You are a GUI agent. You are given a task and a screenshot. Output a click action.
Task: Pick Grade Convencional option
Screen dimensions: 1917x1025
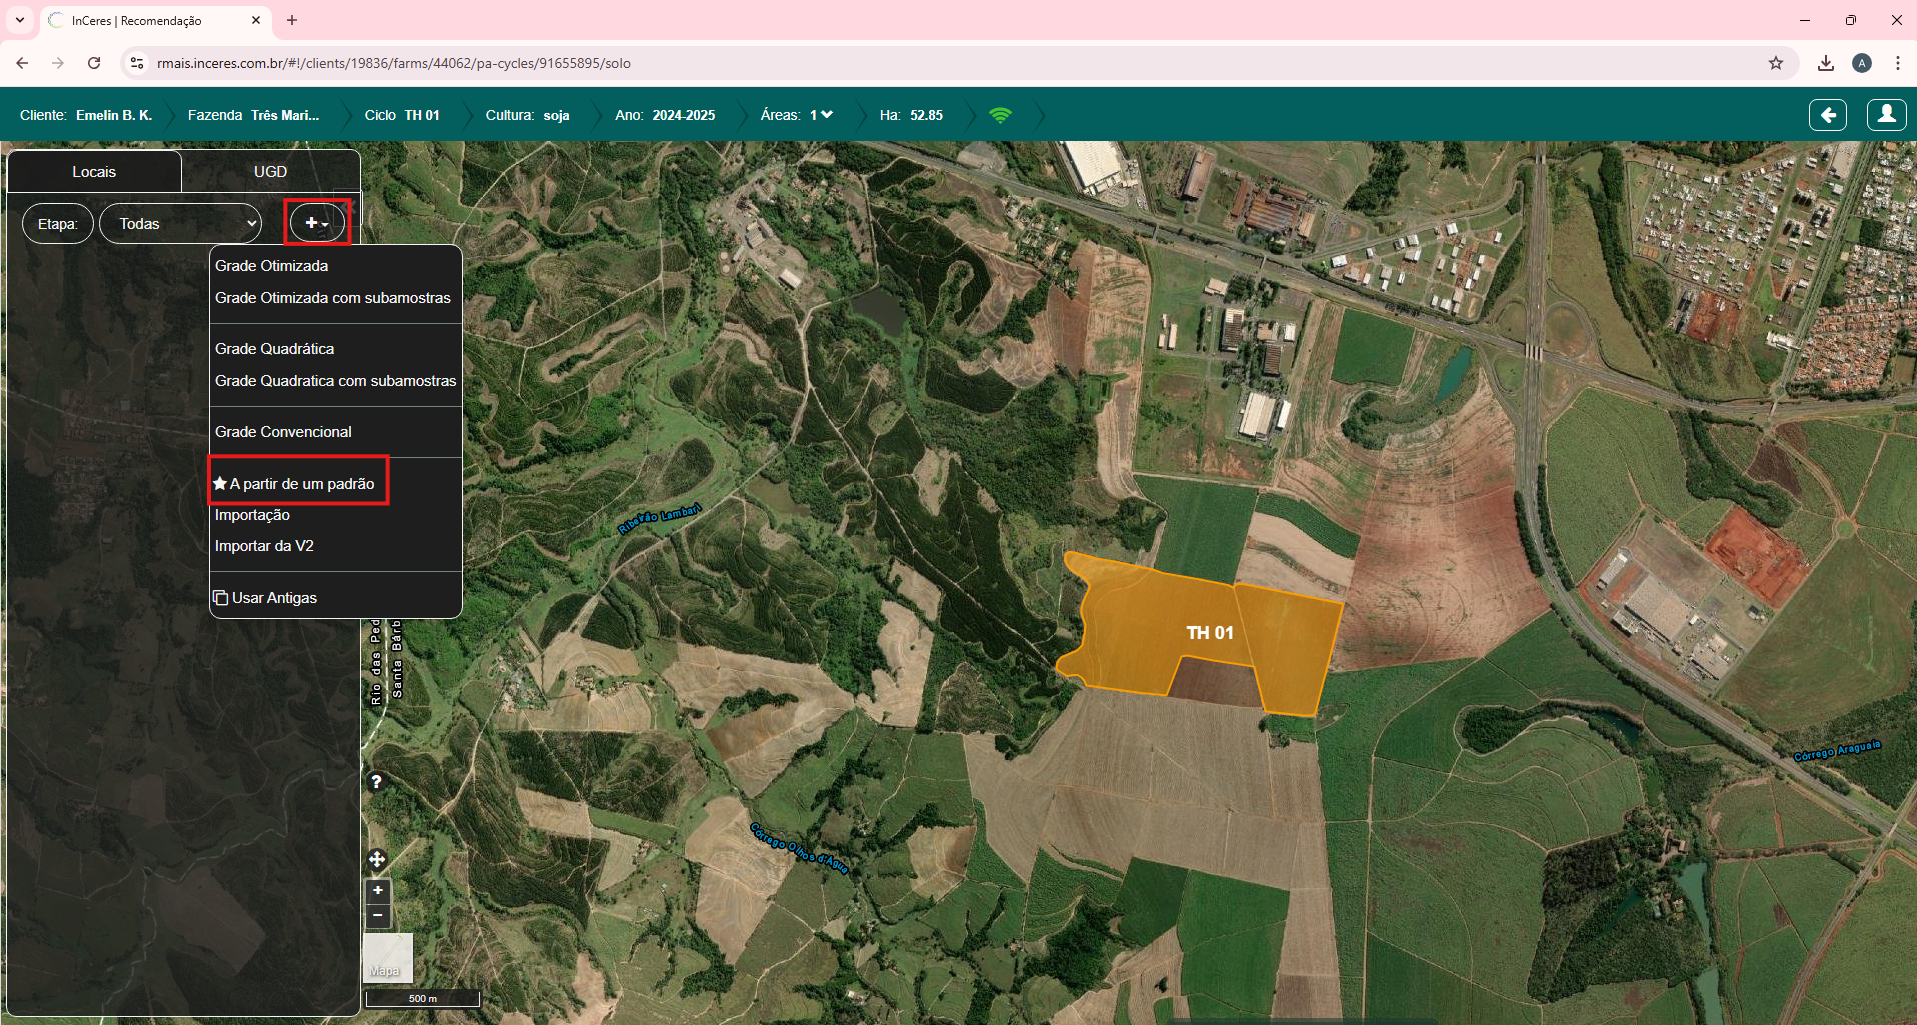pyautogui.click(x=283, y=432)
